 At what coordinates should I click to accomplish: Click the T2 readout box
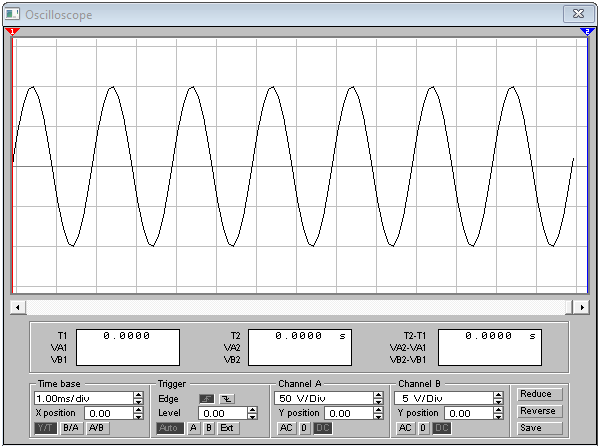point(300,347)
